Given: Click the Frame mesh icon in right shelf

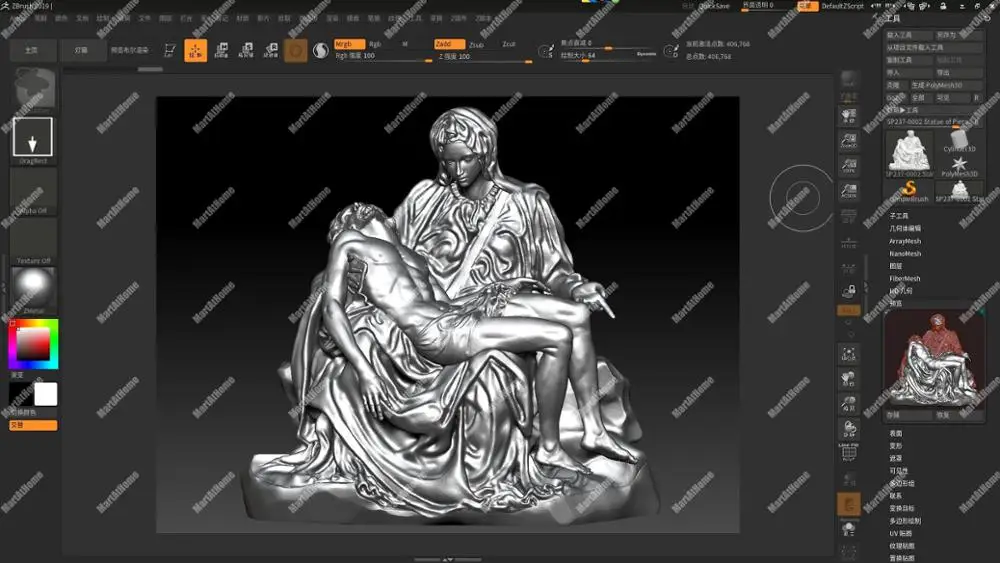Looking at the screenshot, I should [849, 355].
